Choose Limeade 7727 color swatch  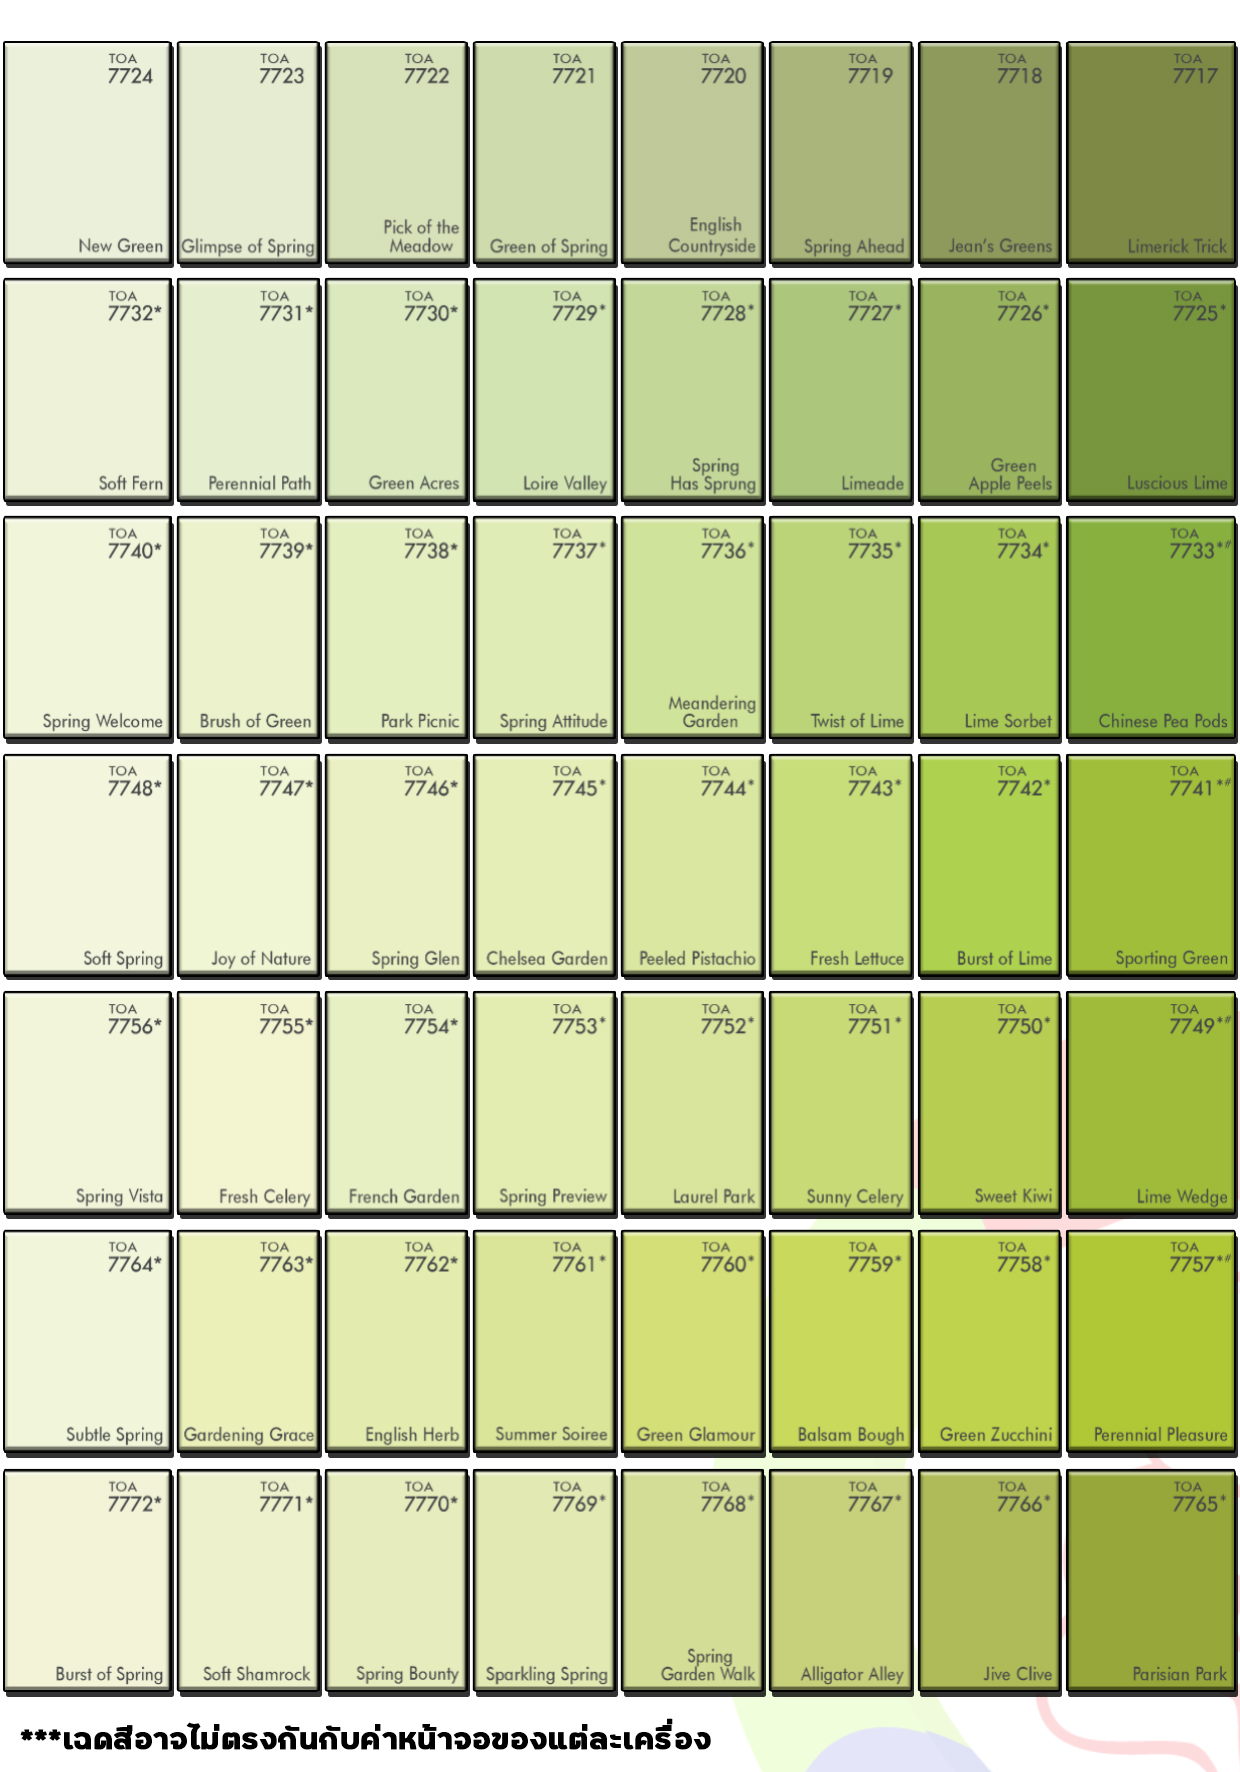pos(841,391)
